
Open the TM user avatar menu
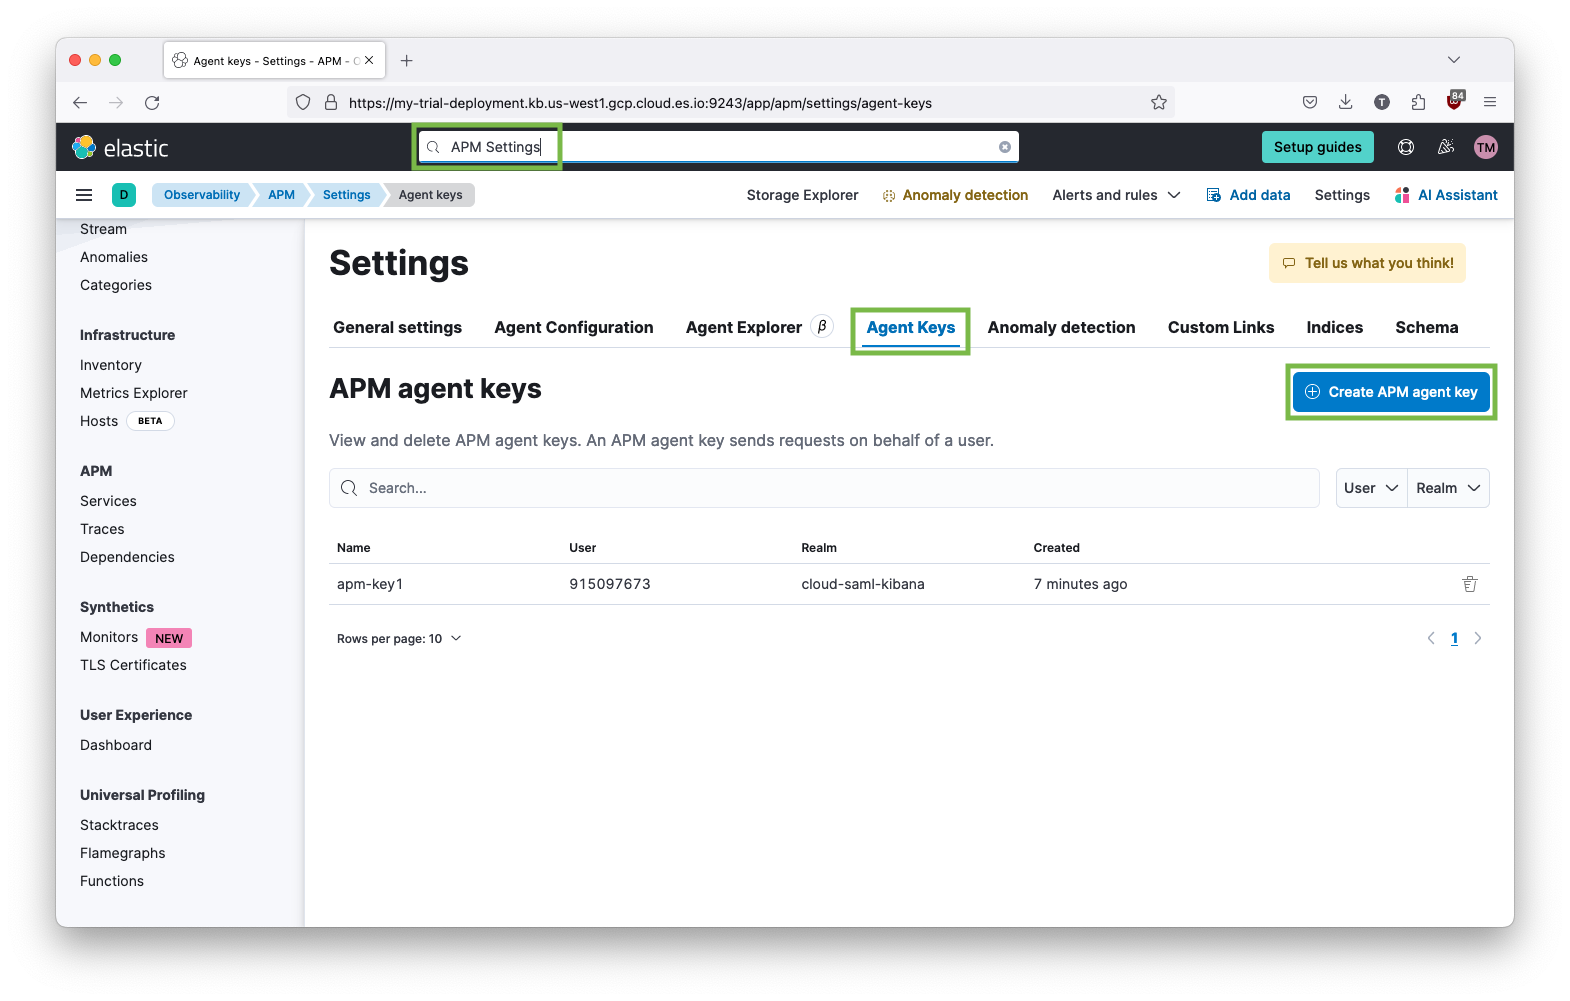point(1486,147)
